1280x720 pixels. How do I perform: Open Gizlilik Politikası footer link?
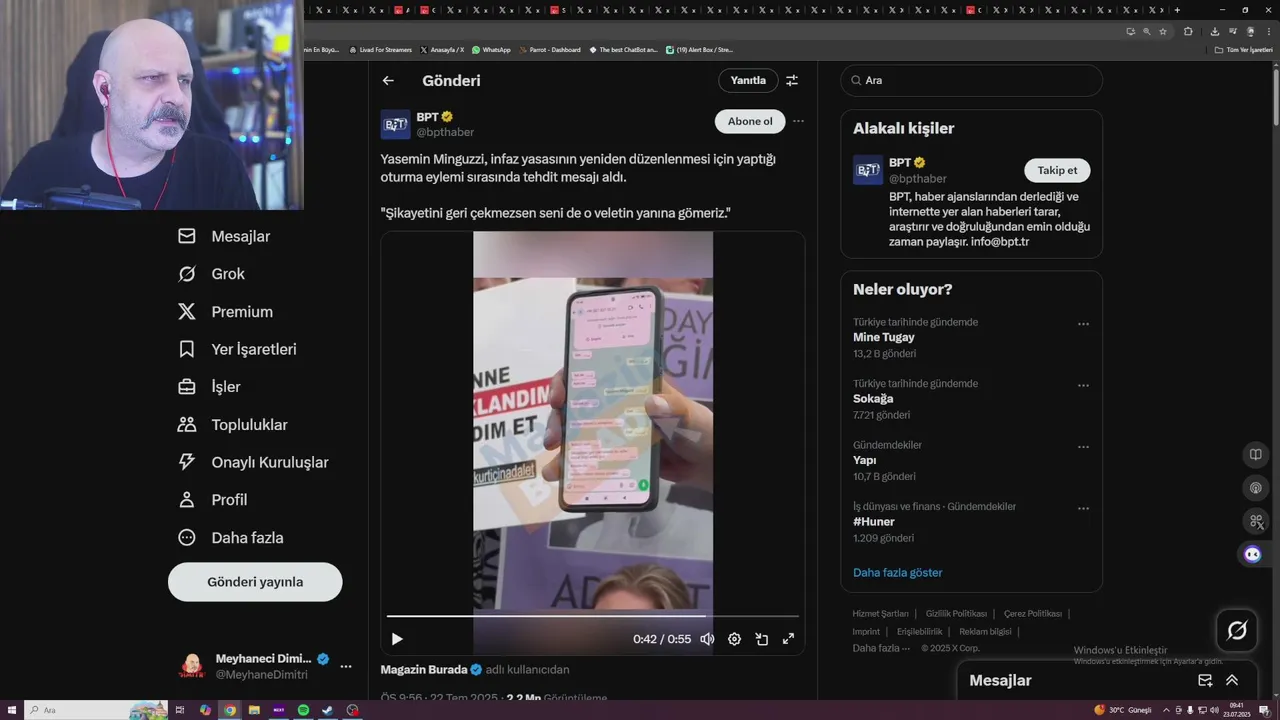click(956, 614)
